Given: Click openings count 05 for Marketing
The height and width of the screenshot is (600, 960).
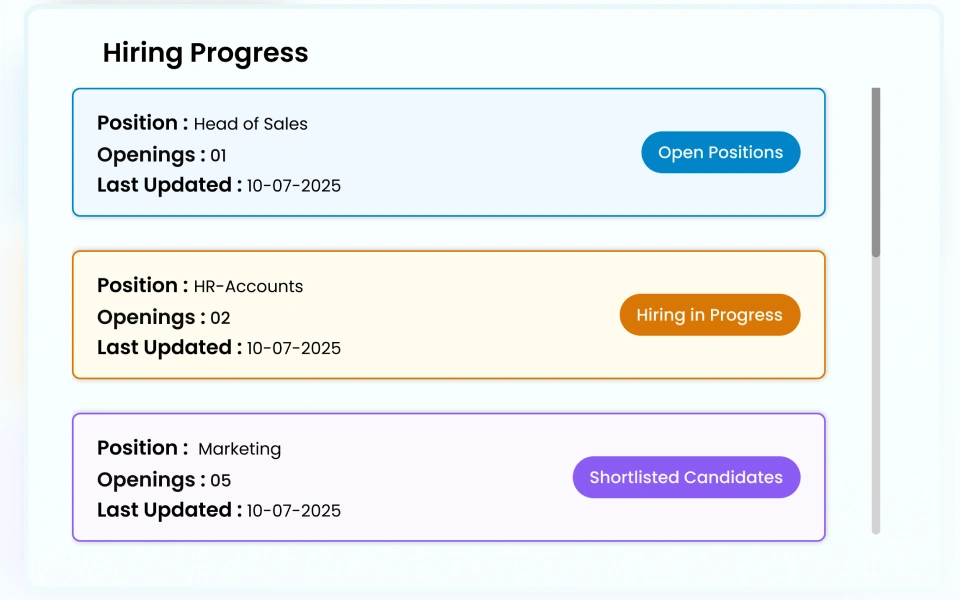Looking at the screenshot, I should click(x=220, y=481).
